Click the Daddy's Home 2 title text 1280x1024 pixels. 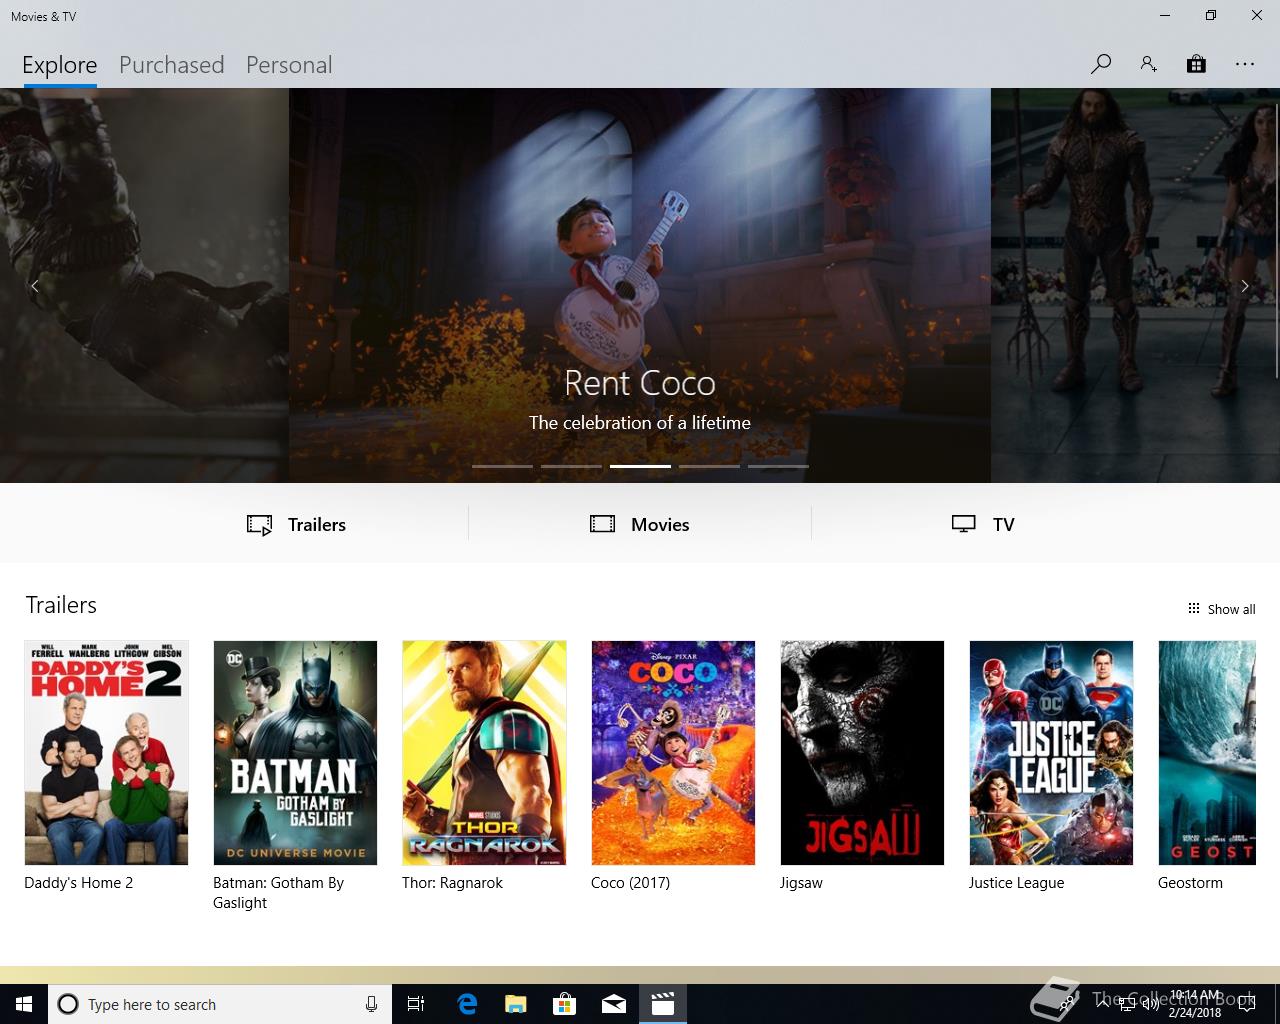78,883
